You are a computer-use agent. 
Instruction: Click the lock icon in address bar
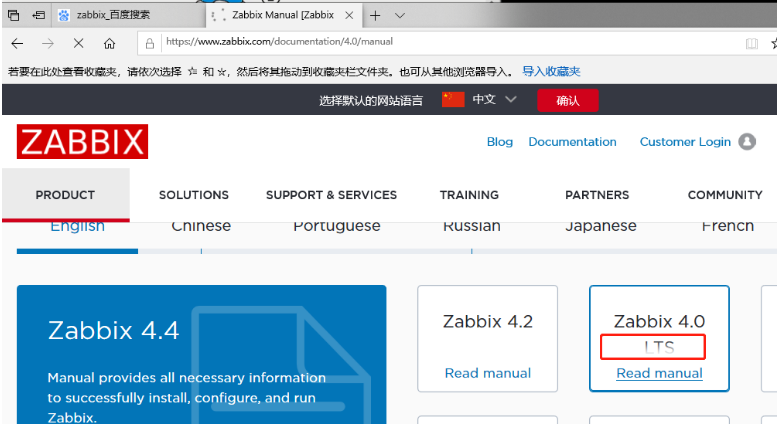(150, 44)
